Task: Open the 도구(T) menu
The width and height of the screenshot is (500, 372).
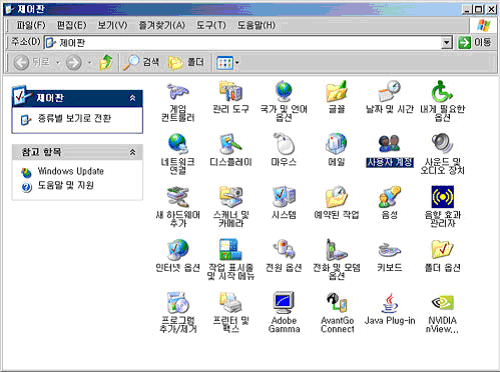Action: [x=211, y=25]
